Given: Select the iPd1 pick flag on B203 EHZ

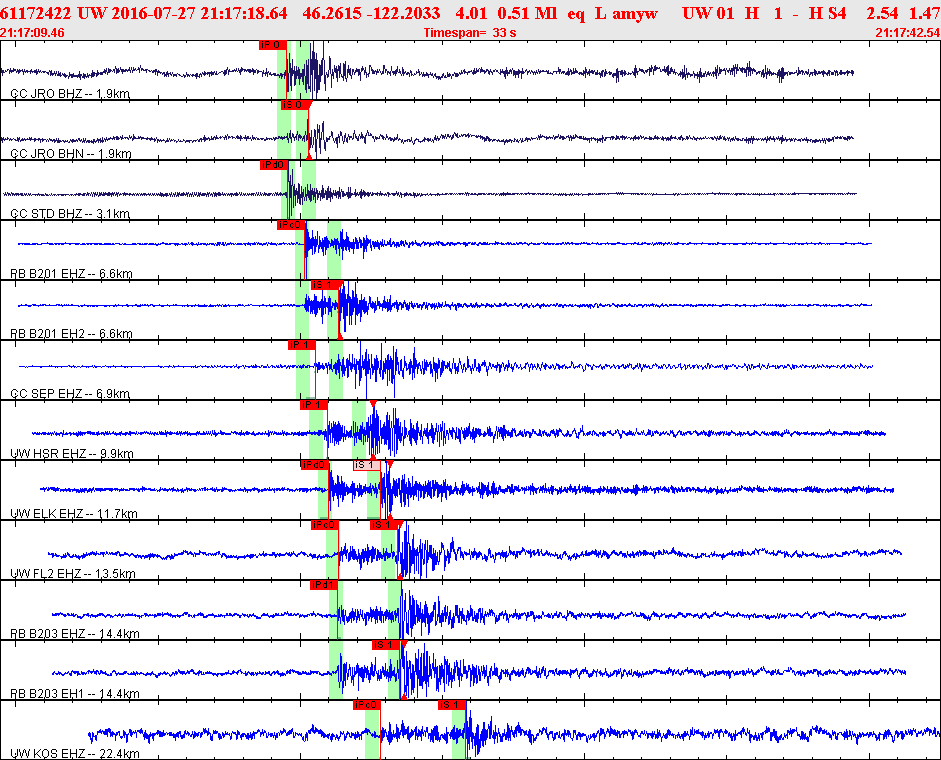Looking at the screenshot, I should (x=324, y=585).
